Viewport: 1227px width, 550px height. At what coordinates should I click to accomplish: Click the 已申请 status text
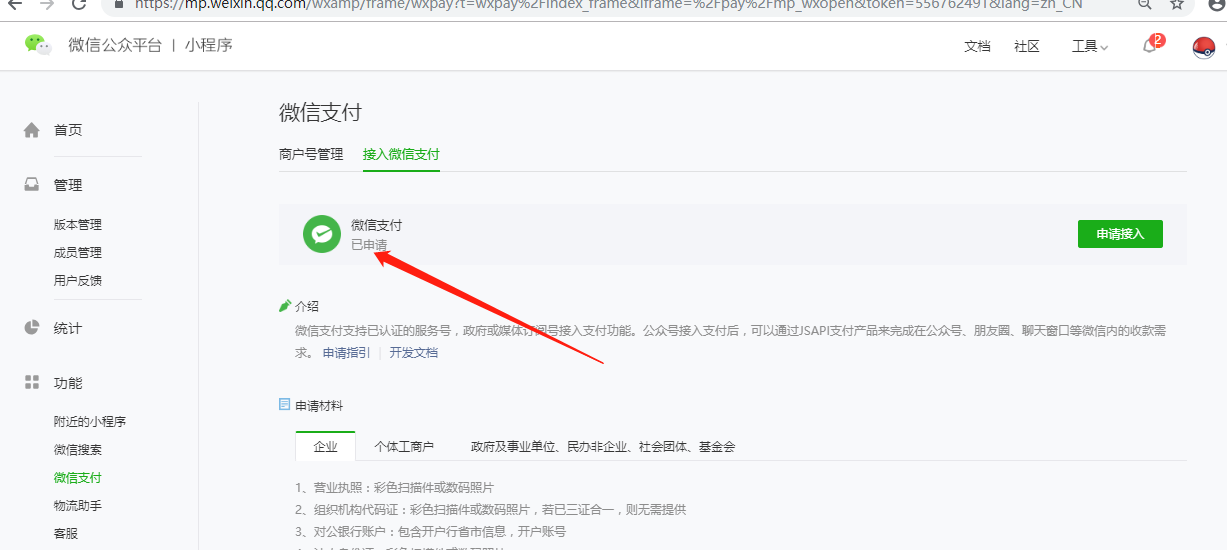369,244
